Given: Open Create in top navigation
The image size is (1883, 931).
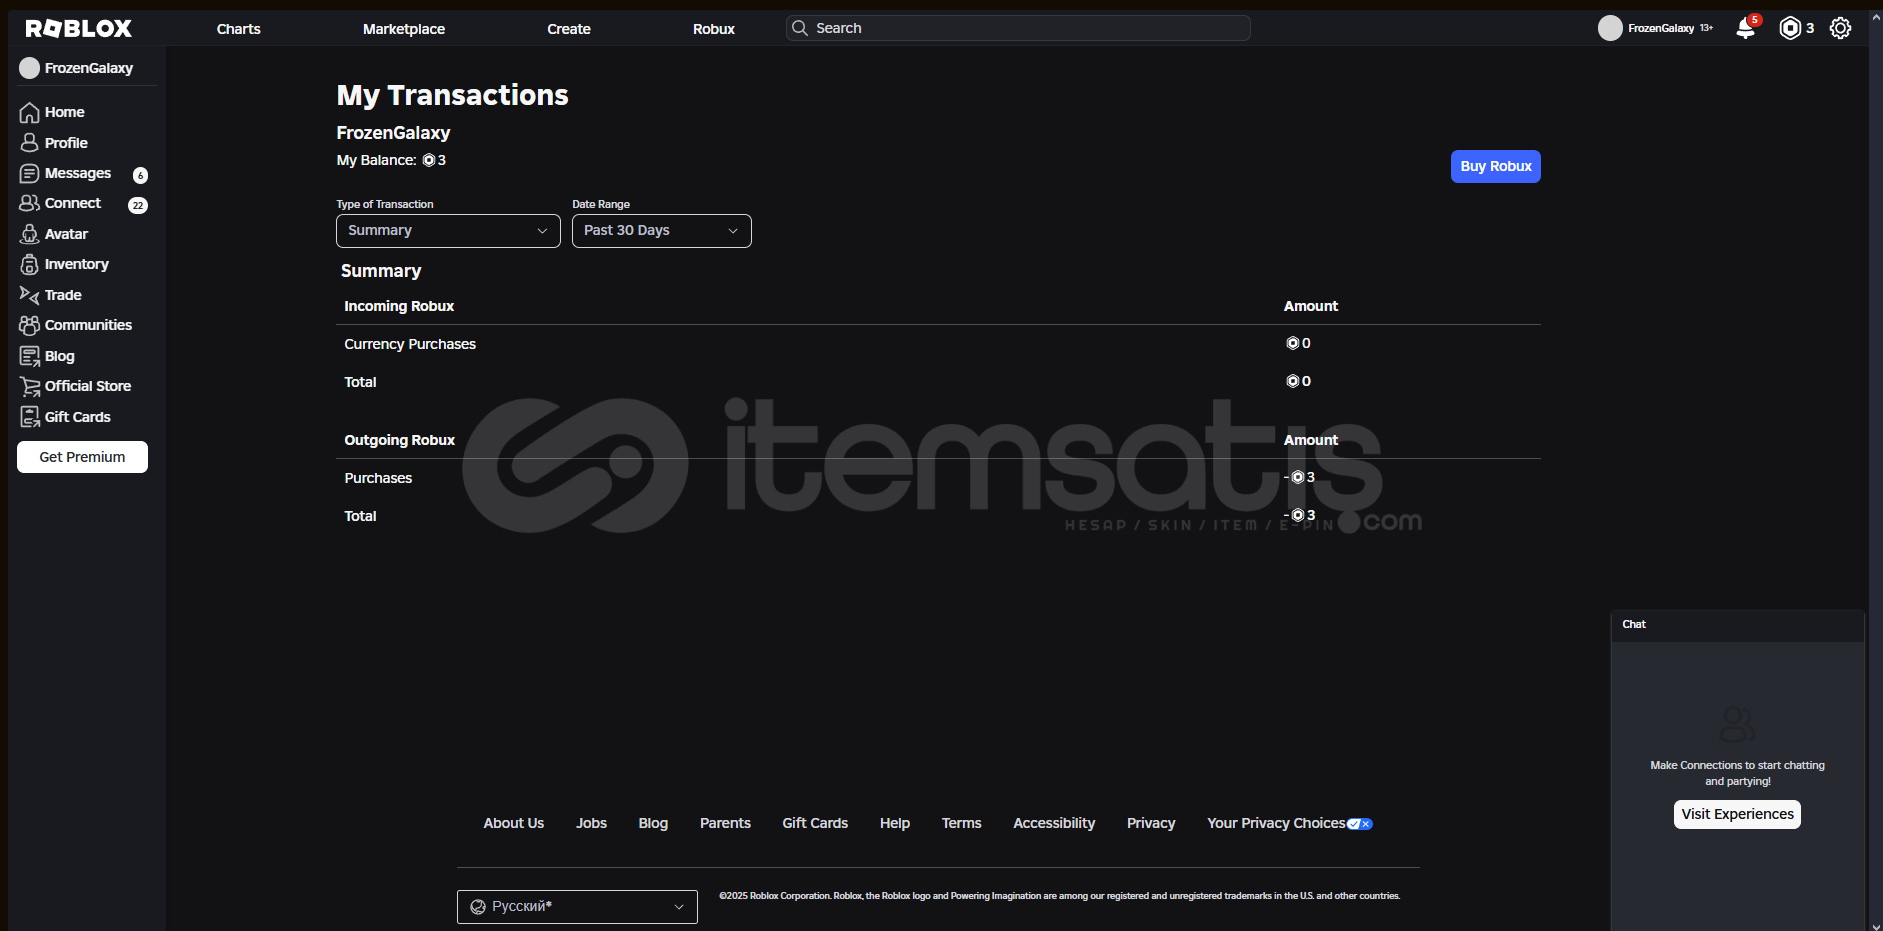Looking at the screenshot, I should click(x=569, y=29).
